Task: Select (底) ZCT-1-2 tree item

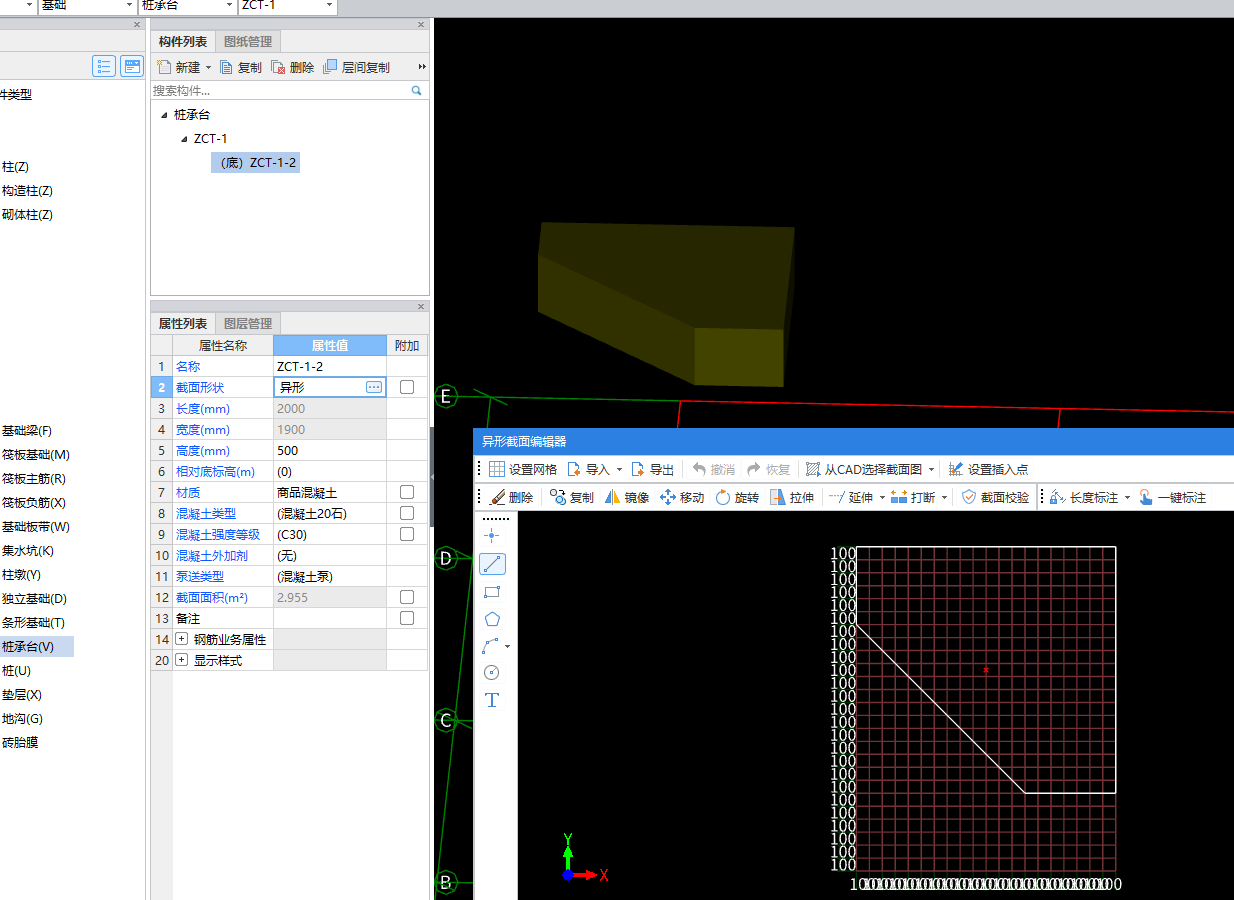Action: pos(255,163)
